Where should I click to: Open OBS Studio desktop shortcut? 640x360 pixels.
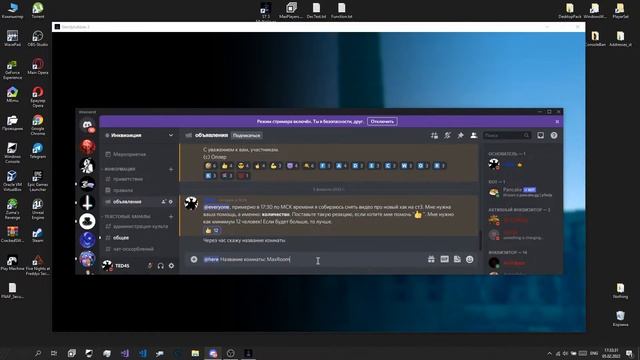point(38,39)
